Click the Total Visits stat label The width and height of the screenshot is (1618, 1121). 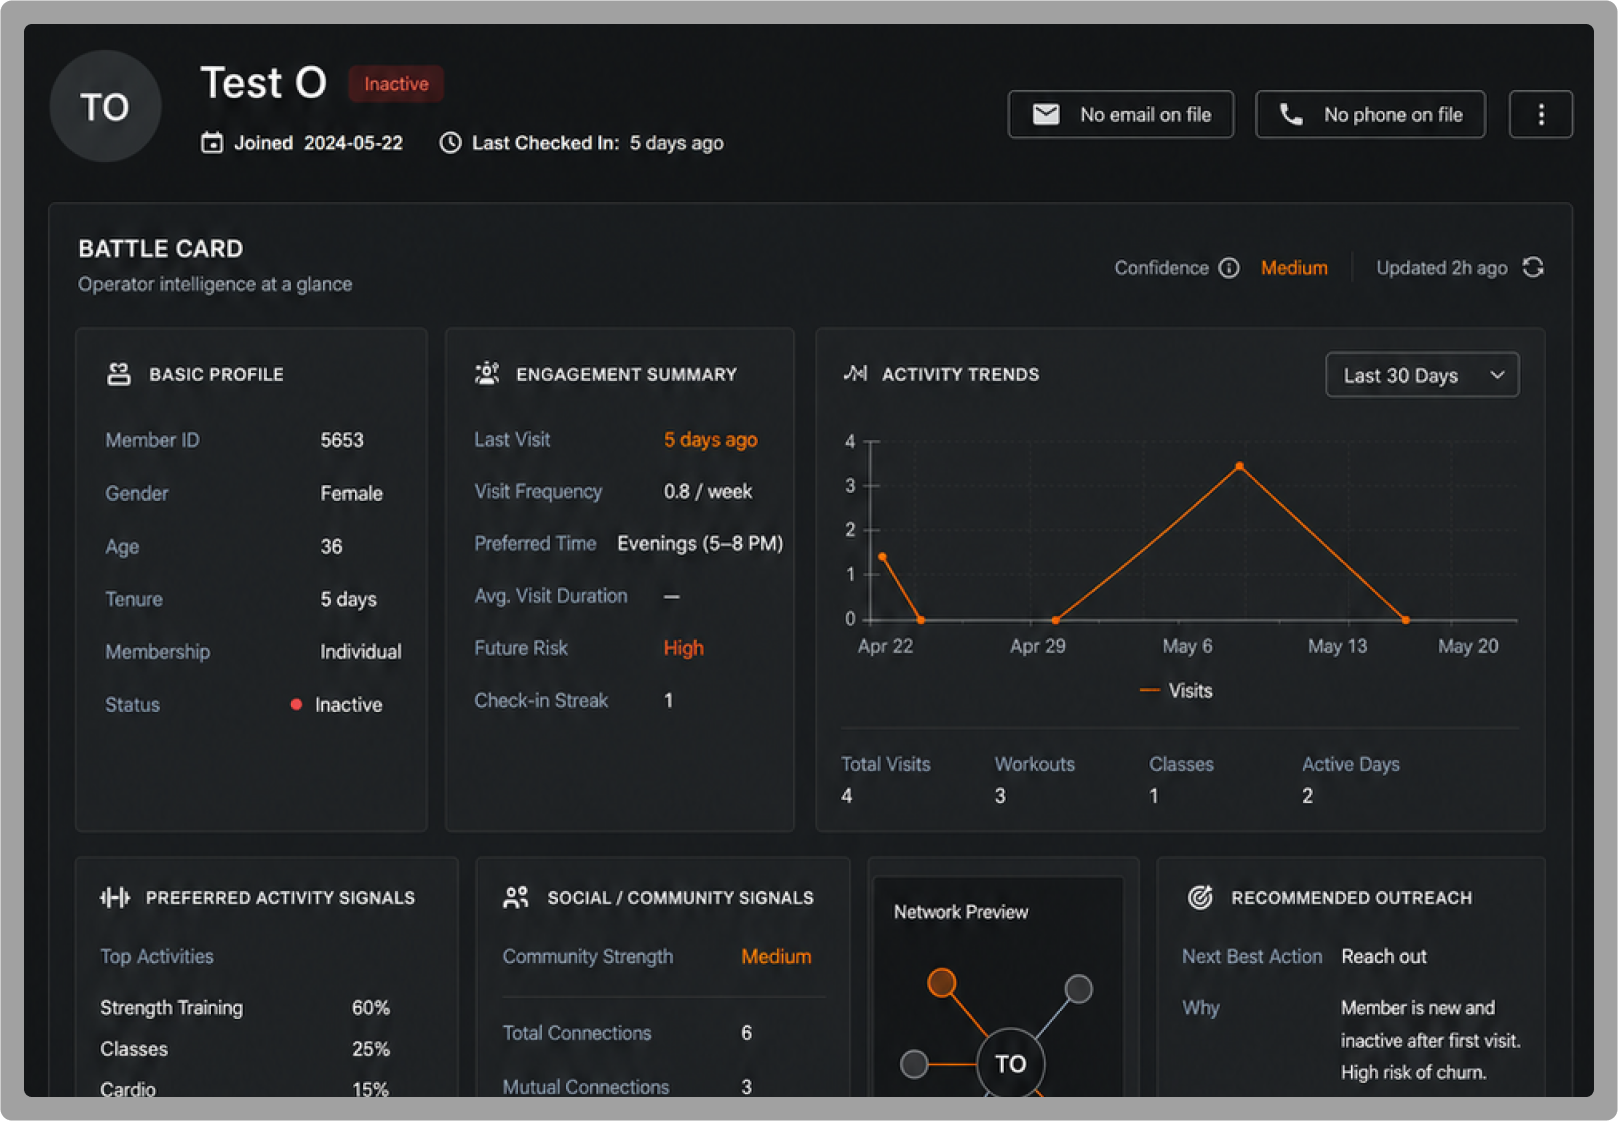coord(886,764)
